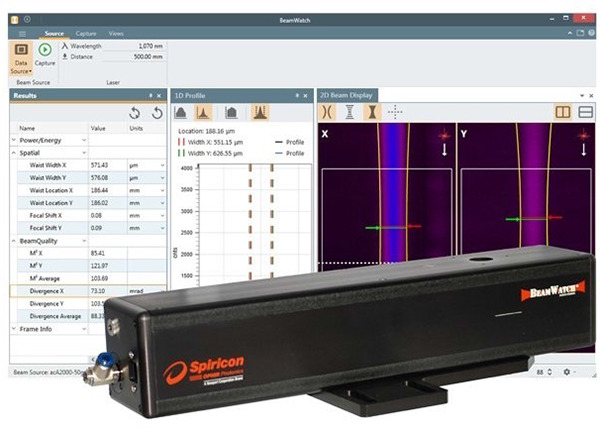This screenshot has width=600, height=432.
Task: Open the Views ribbon tab
Action: 116,33
